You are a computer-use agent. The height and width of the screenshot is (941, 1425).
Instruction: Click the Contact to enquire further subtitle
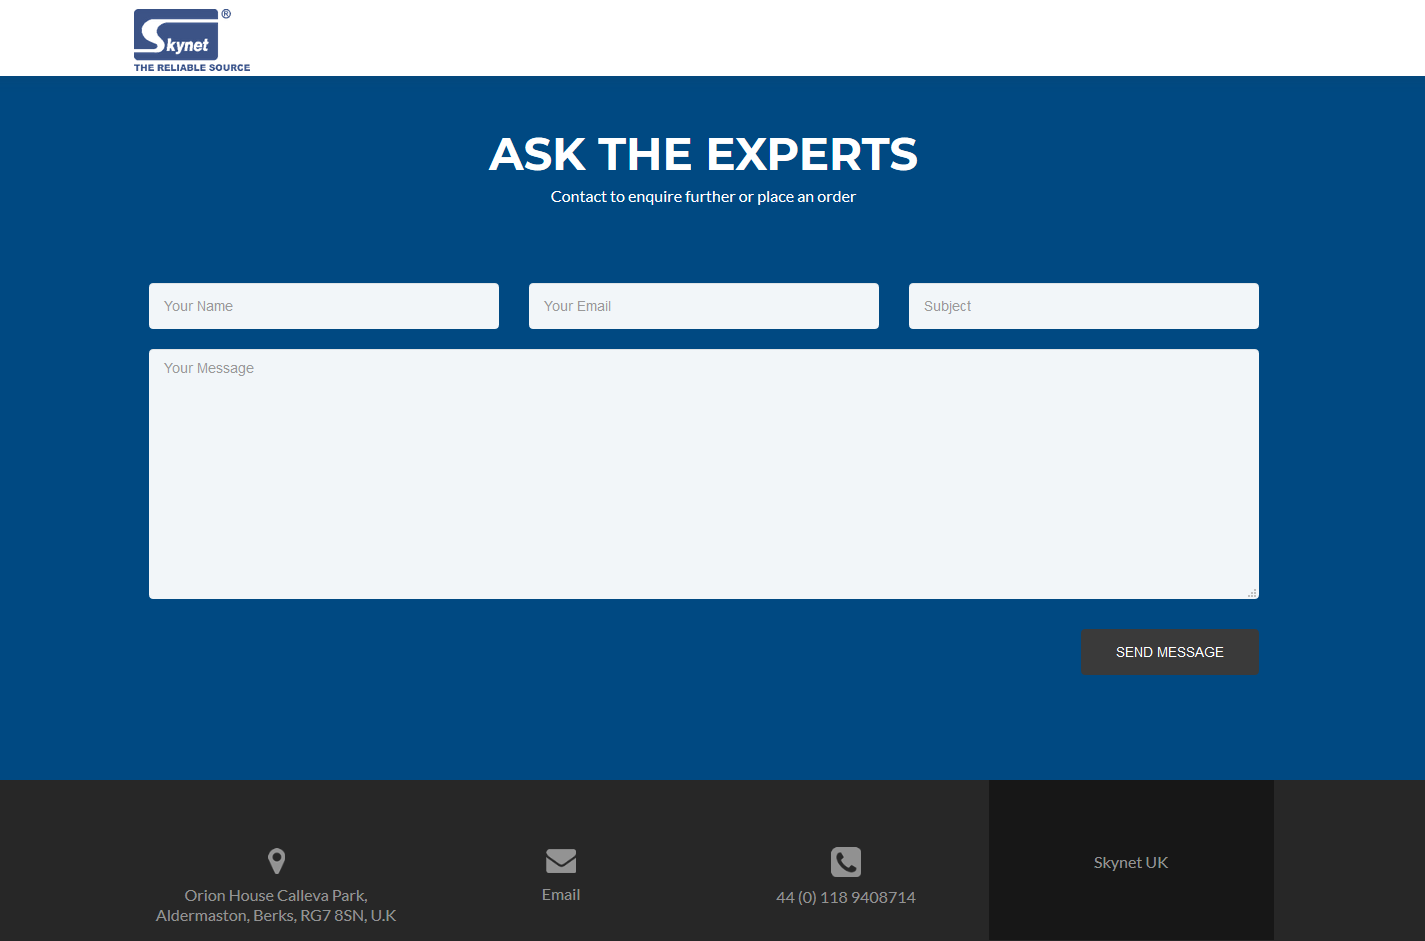point(704,197)
